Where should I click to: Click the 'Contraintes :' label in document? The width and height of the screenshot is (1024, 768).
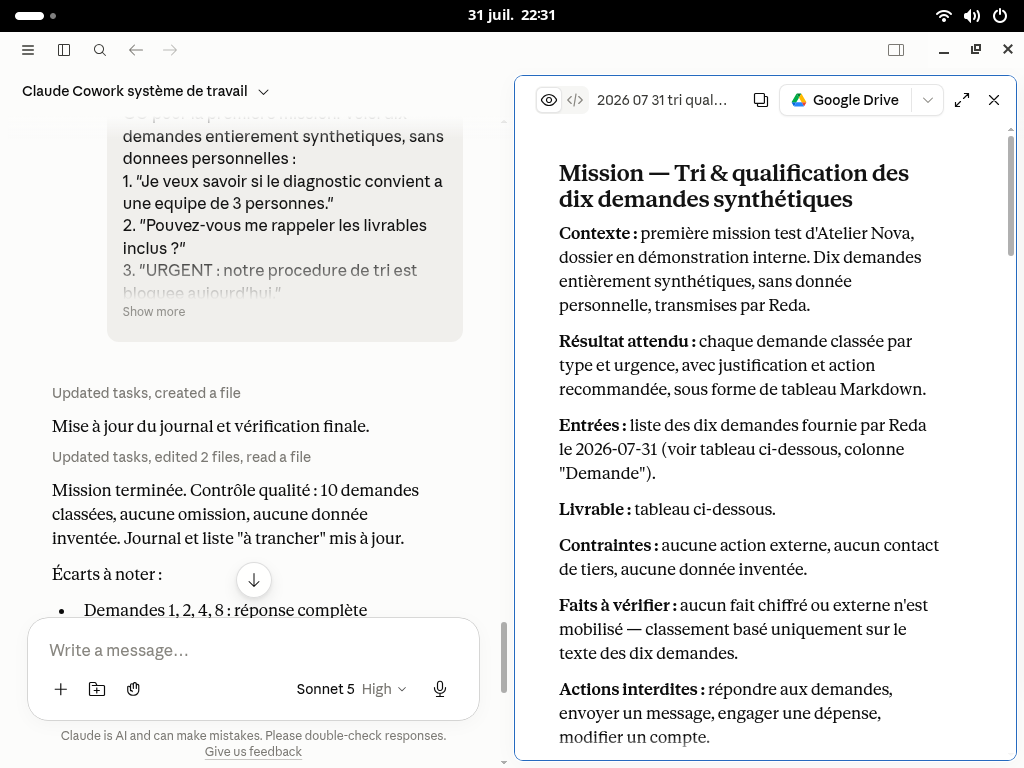tap(608, 545)
